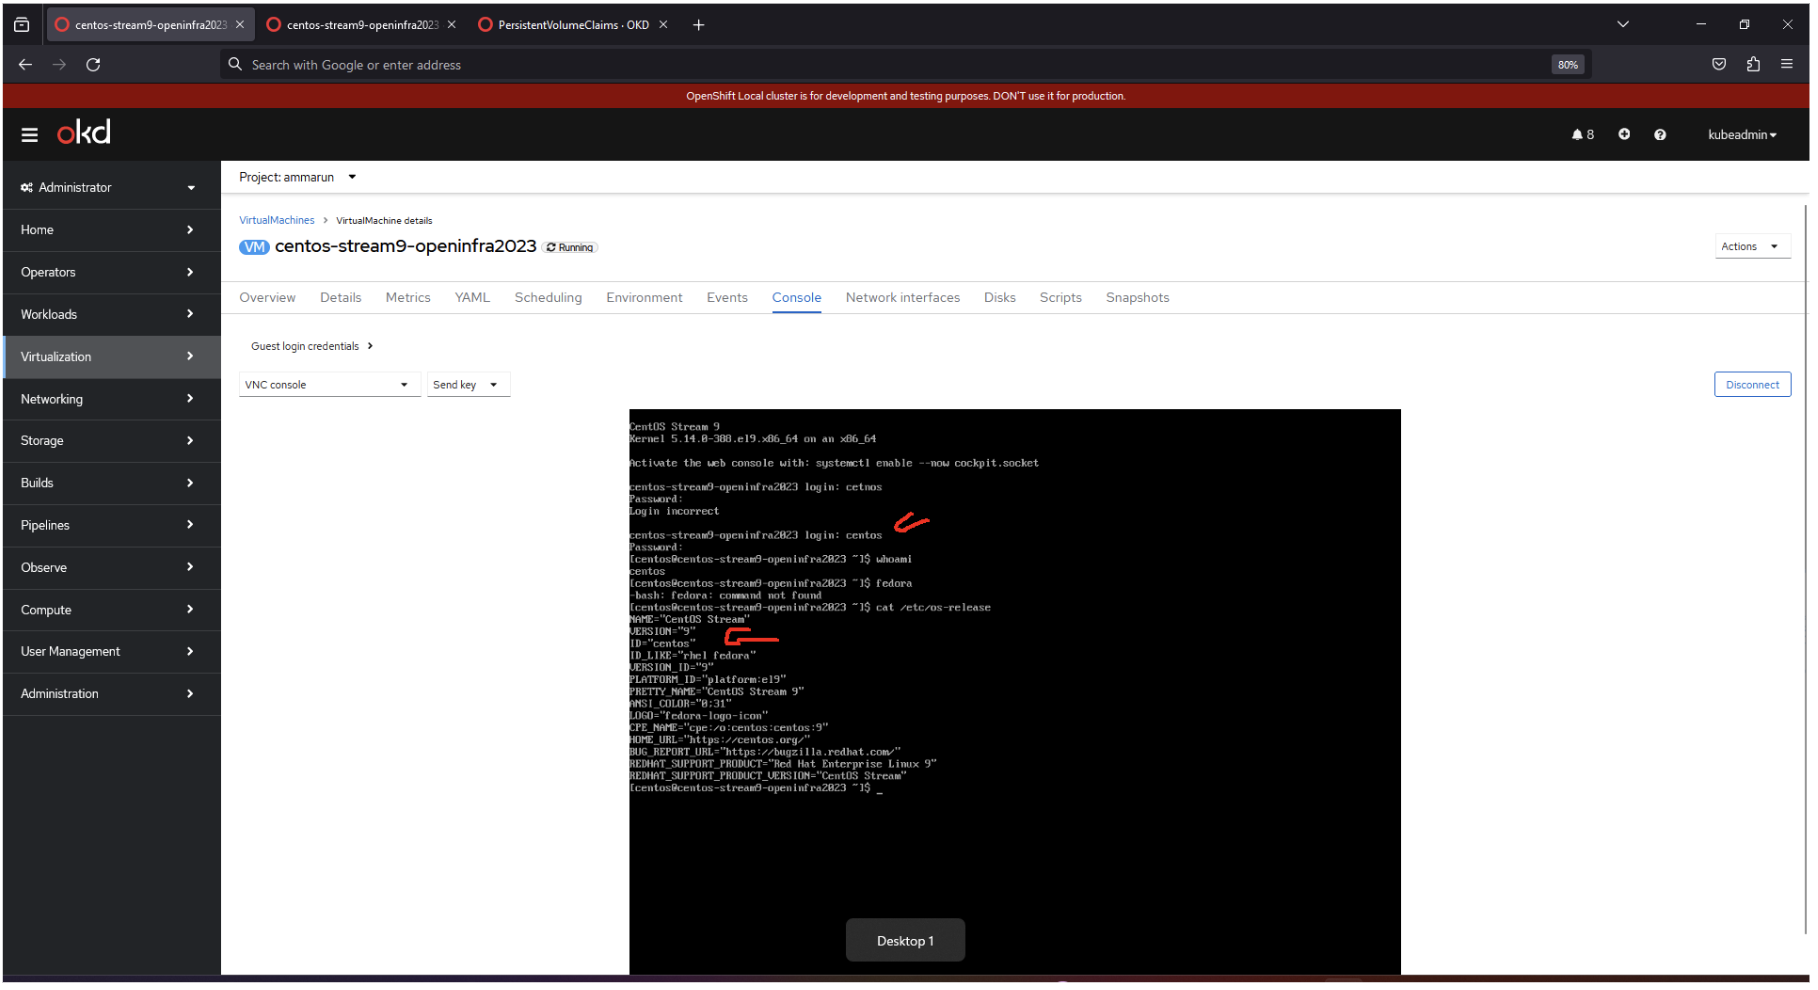Viewport: 1818px width, 990px height.
Task: Open the Events tab
Action: tap(729, 299)
